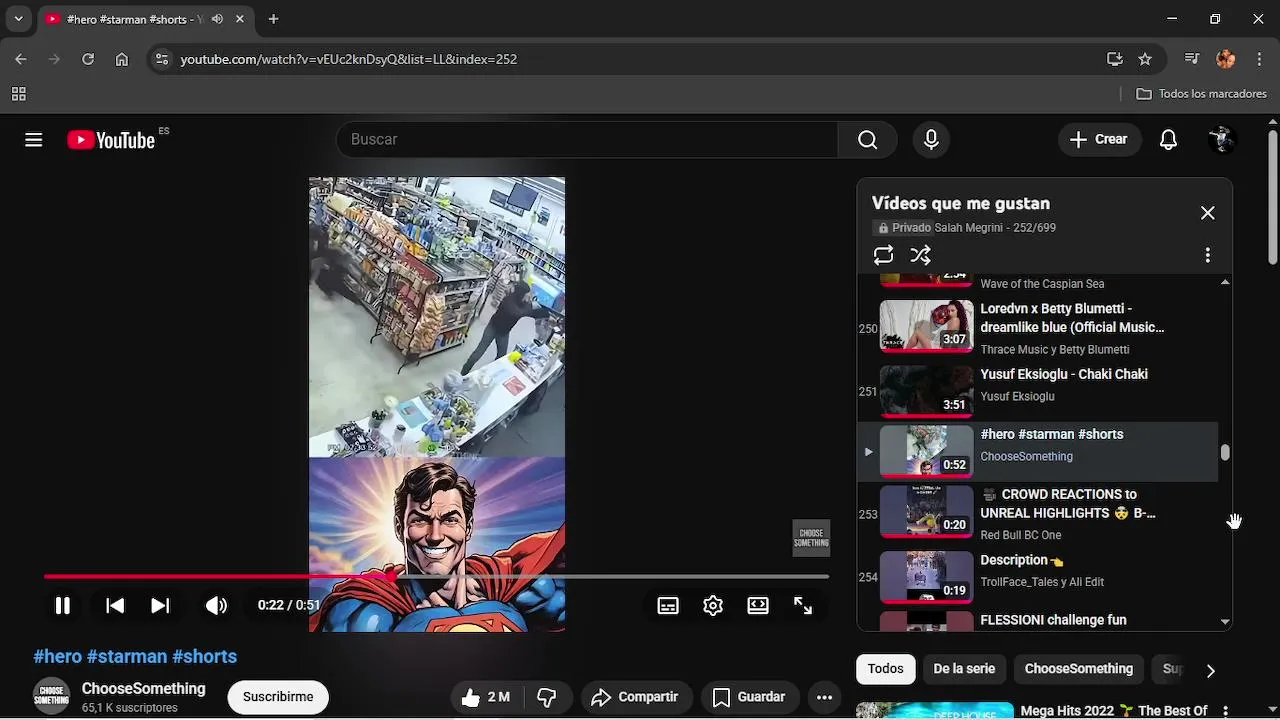The image size is (1280, 720).
Task: Open the browser three-dot menu
Action: coord(1258,59)
